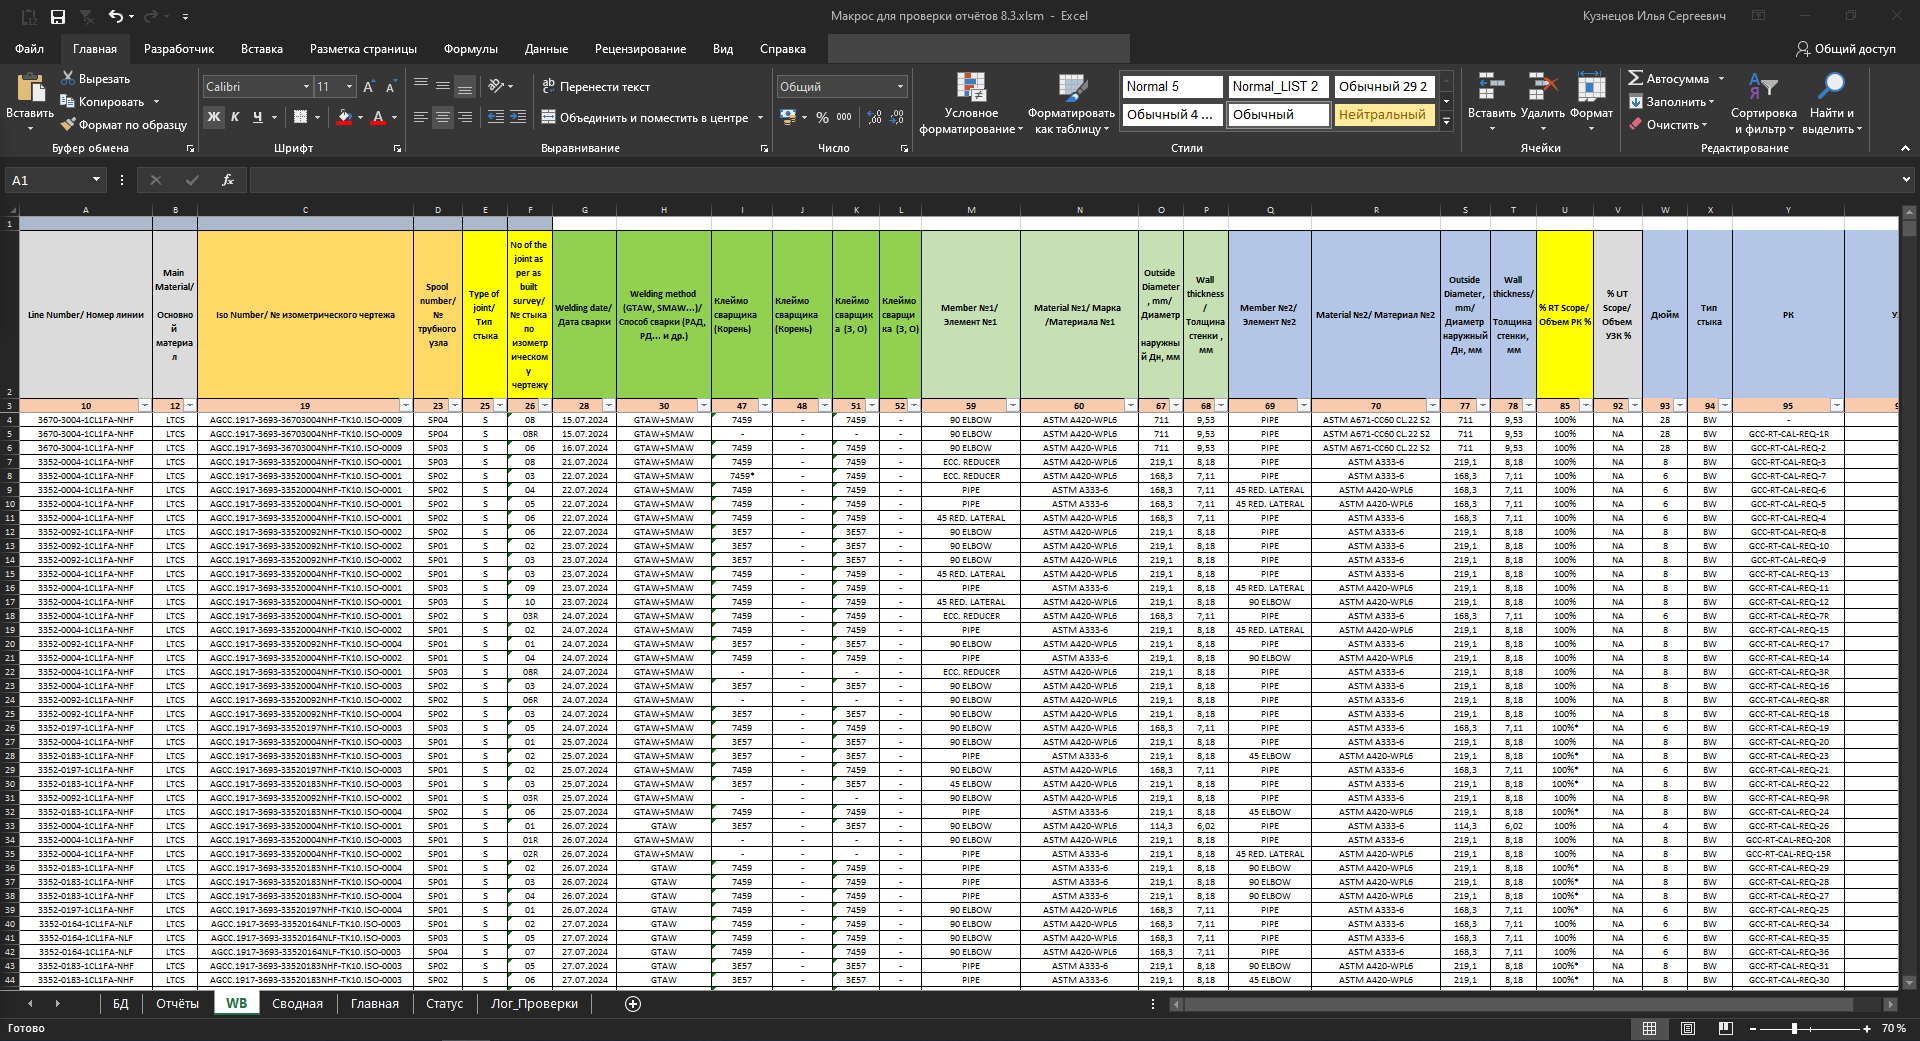Open the Formulas ribbon tab
The width and height of the screenshot is (1920, 1041).
pos(470,49)
